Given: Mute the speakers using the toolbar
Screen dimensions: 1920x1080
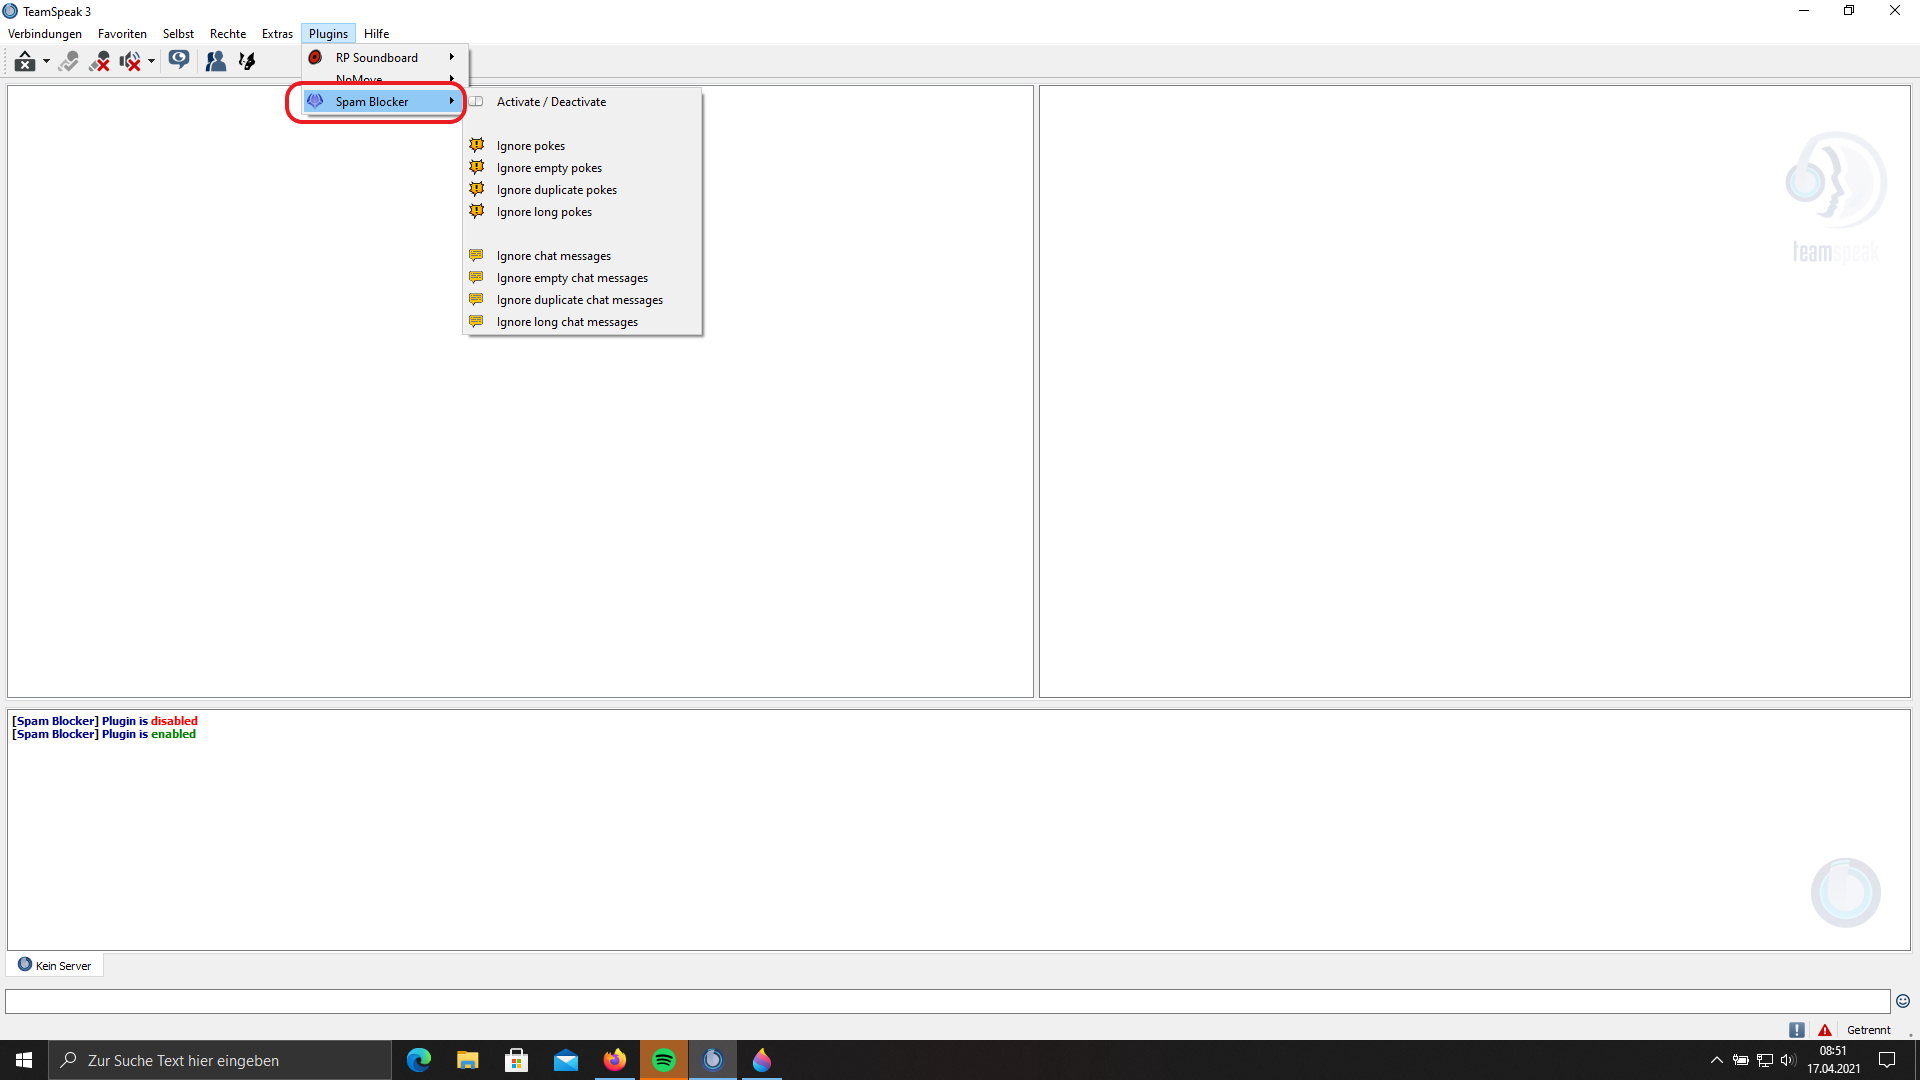Looking at the screenshot, I should 130,62.
